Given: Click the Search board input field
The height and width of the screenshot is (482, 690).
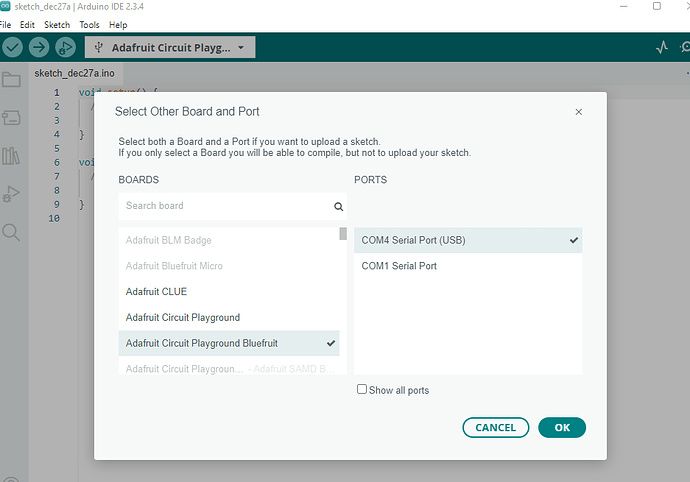Looking at the screenshot, I should (225, 206).
